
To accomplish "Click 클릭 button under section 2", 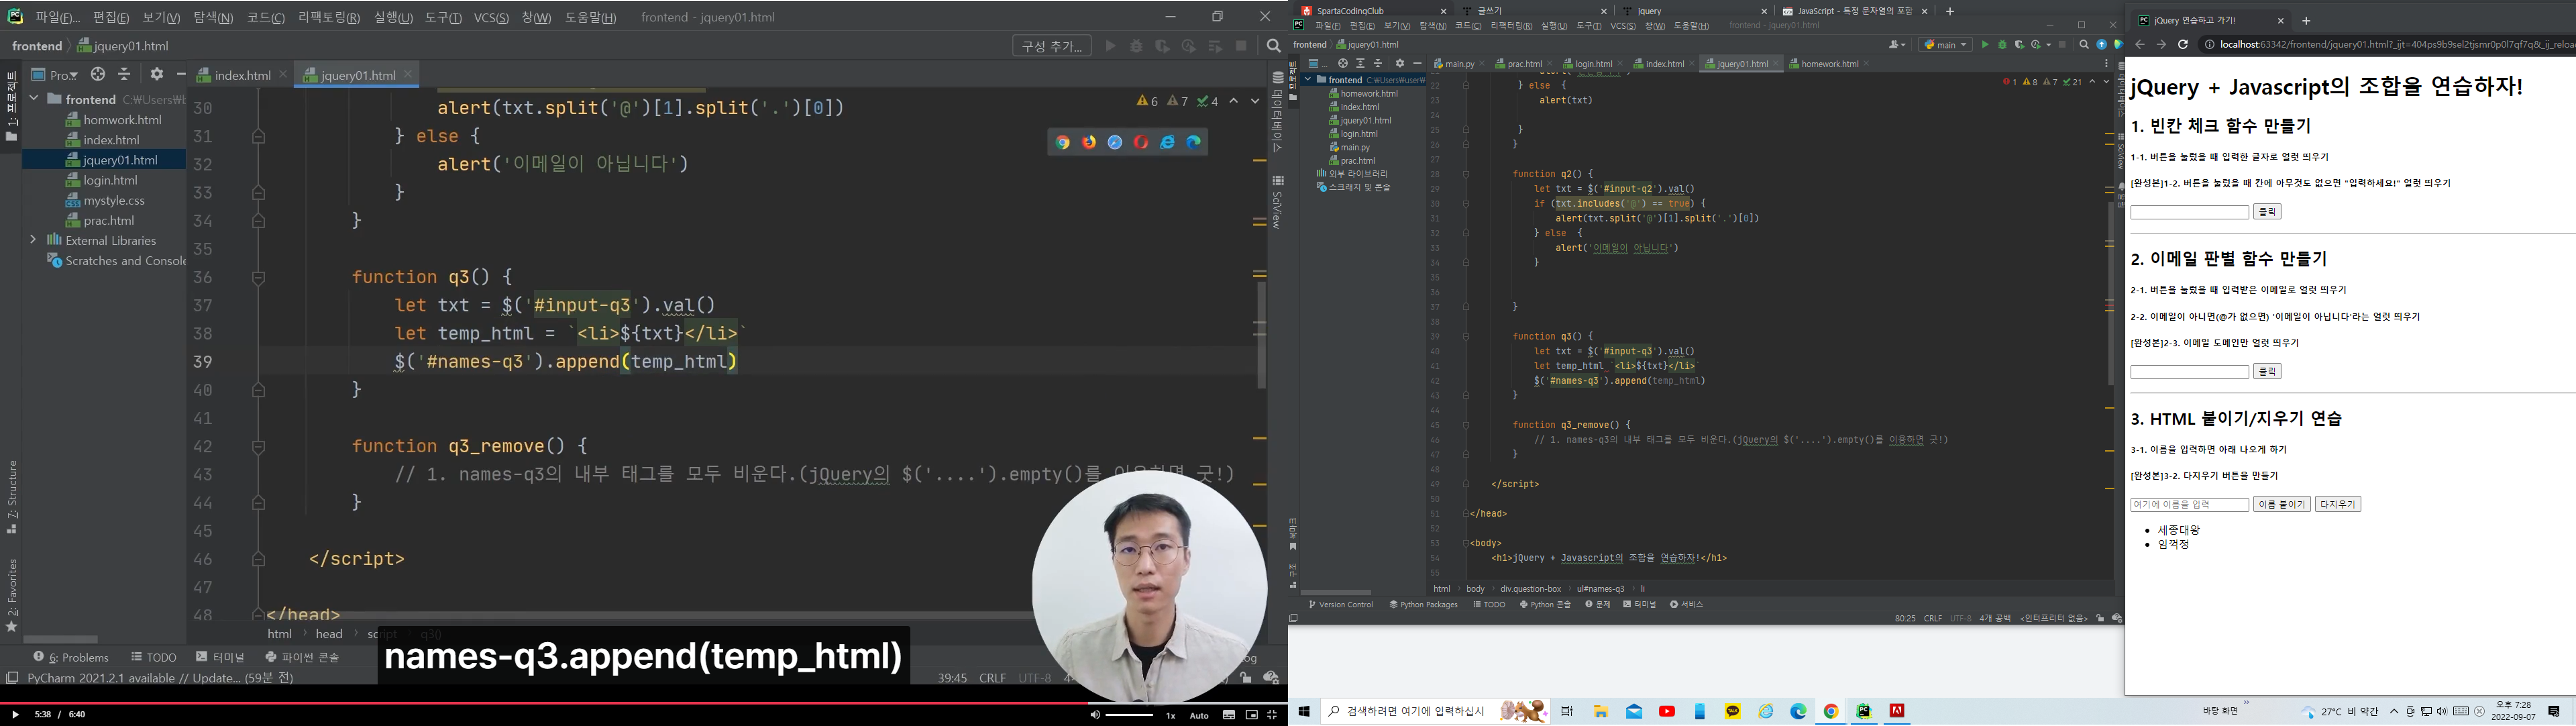I will [x=2267, y=372].
